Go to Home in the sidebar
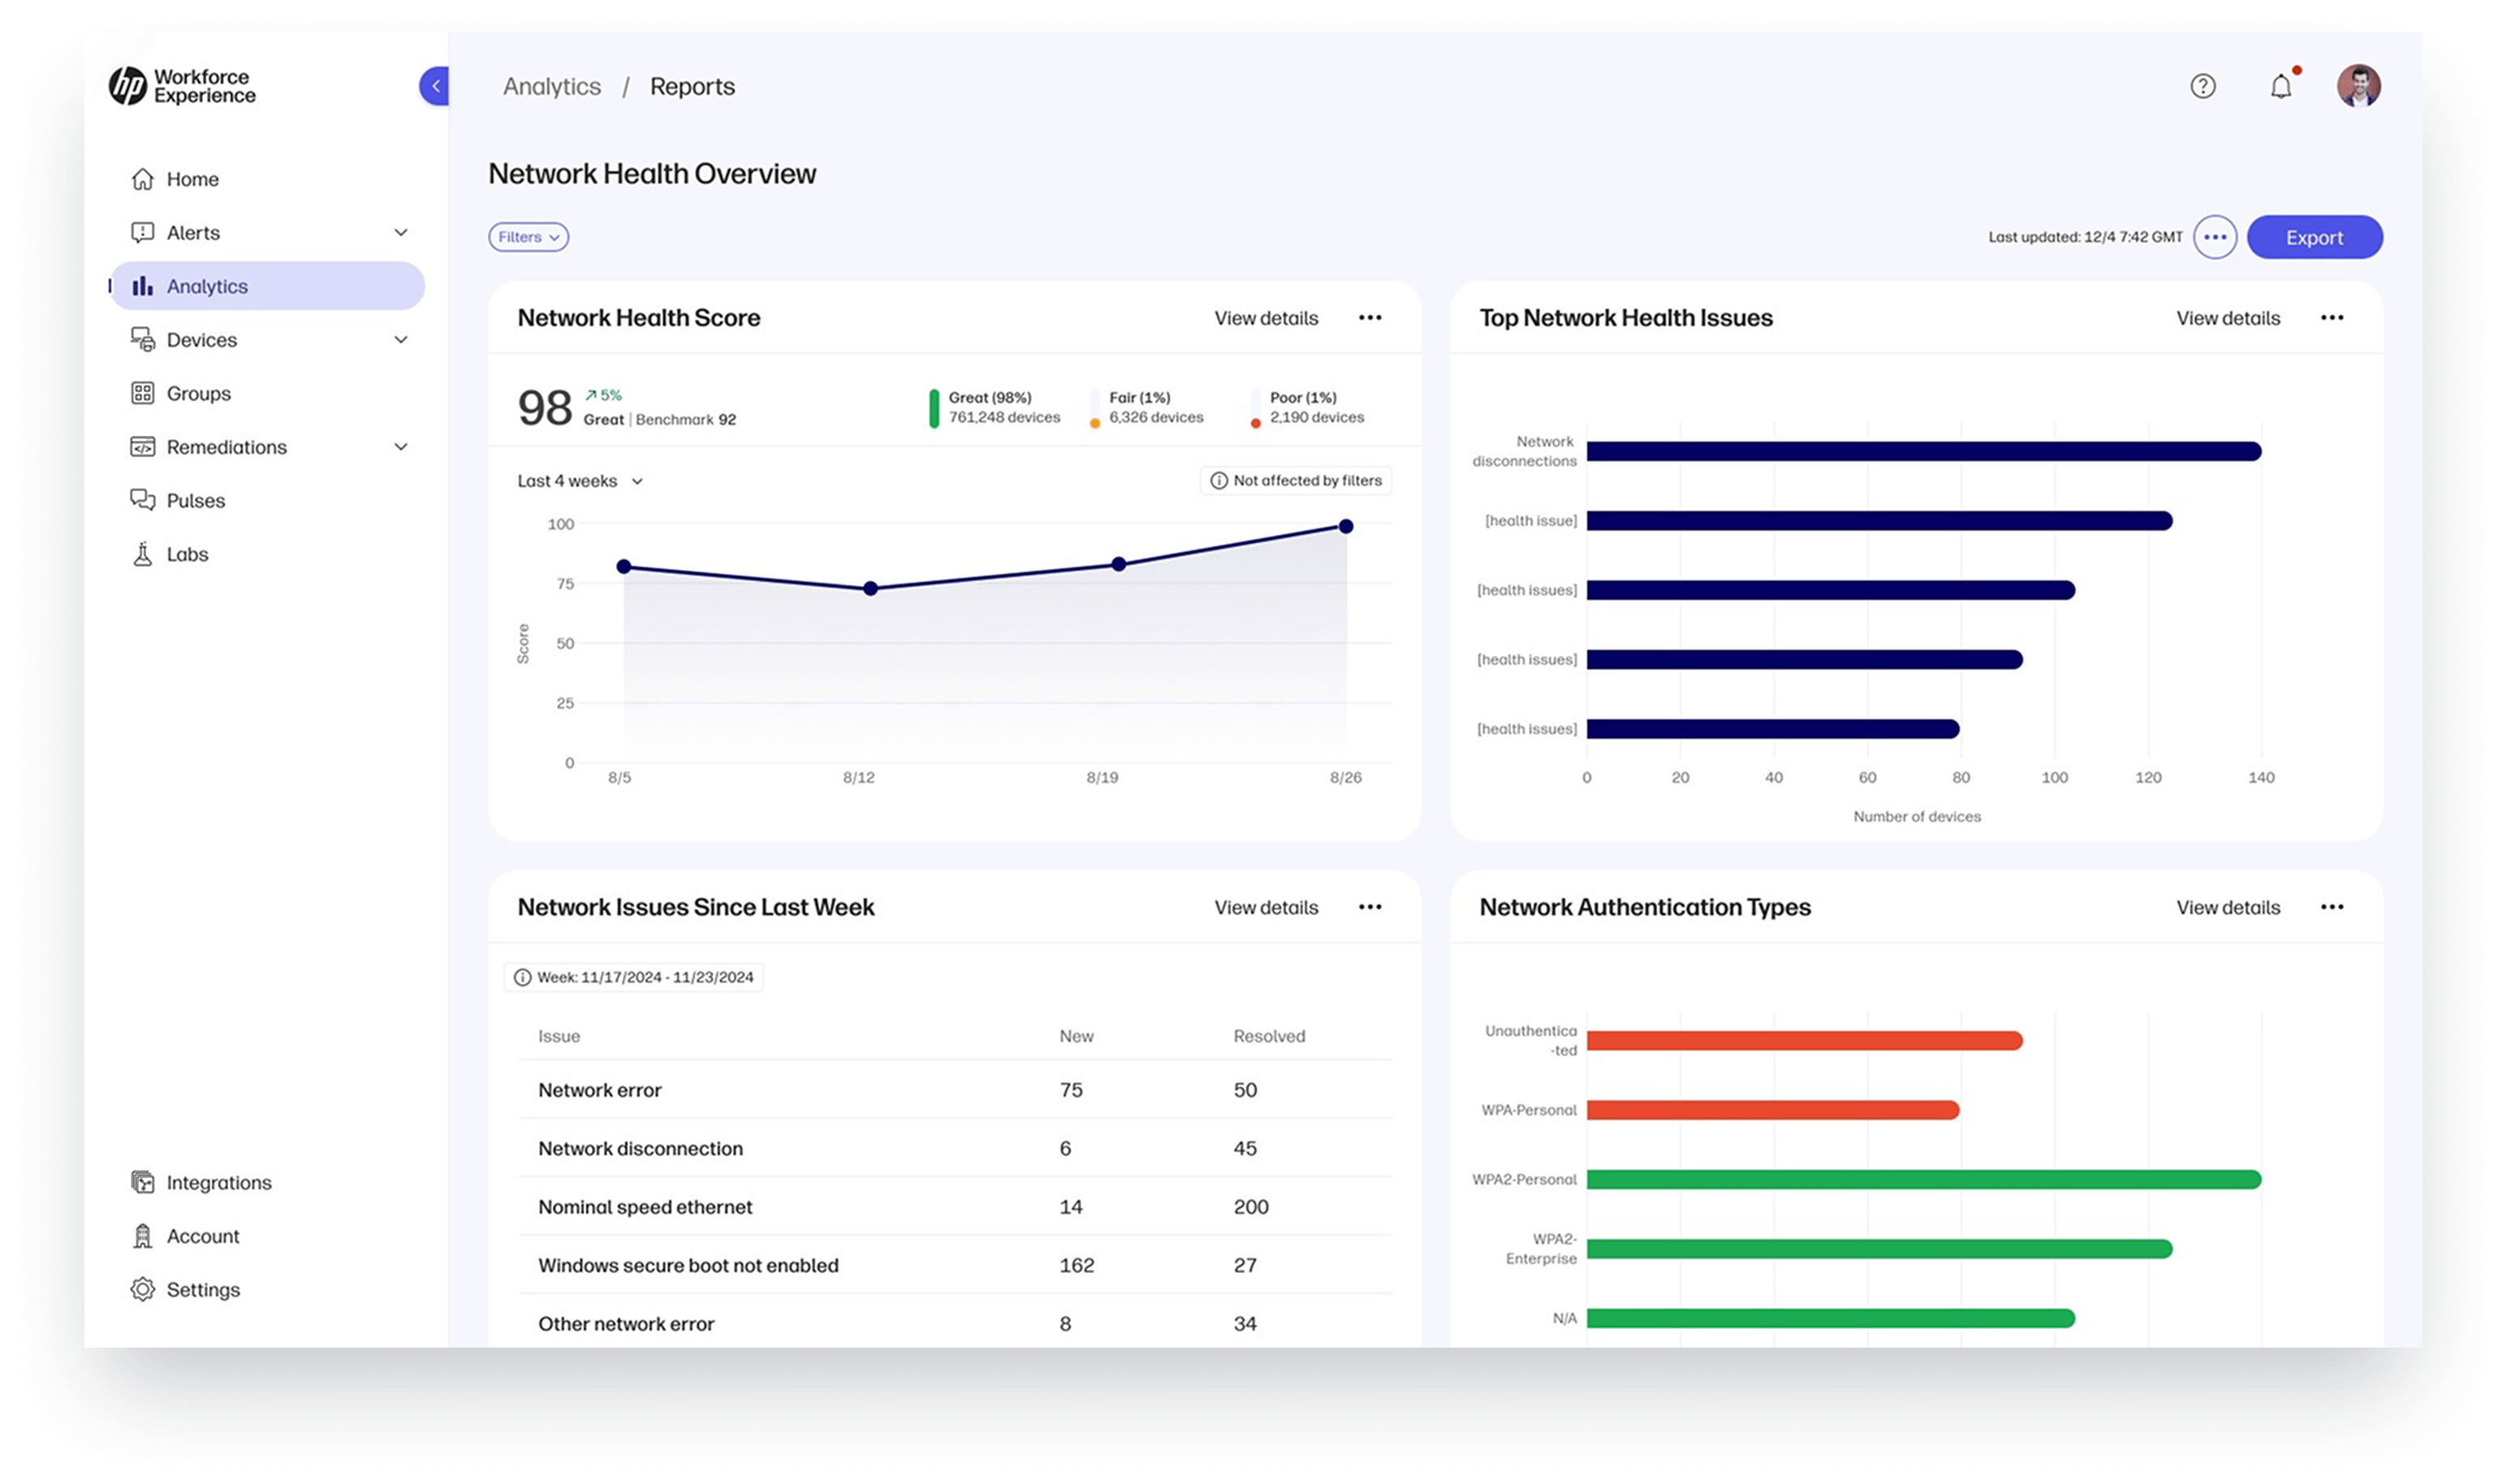Image resolution: width=2507 pixels, height=1484 pixels. [x=192, y=179]
